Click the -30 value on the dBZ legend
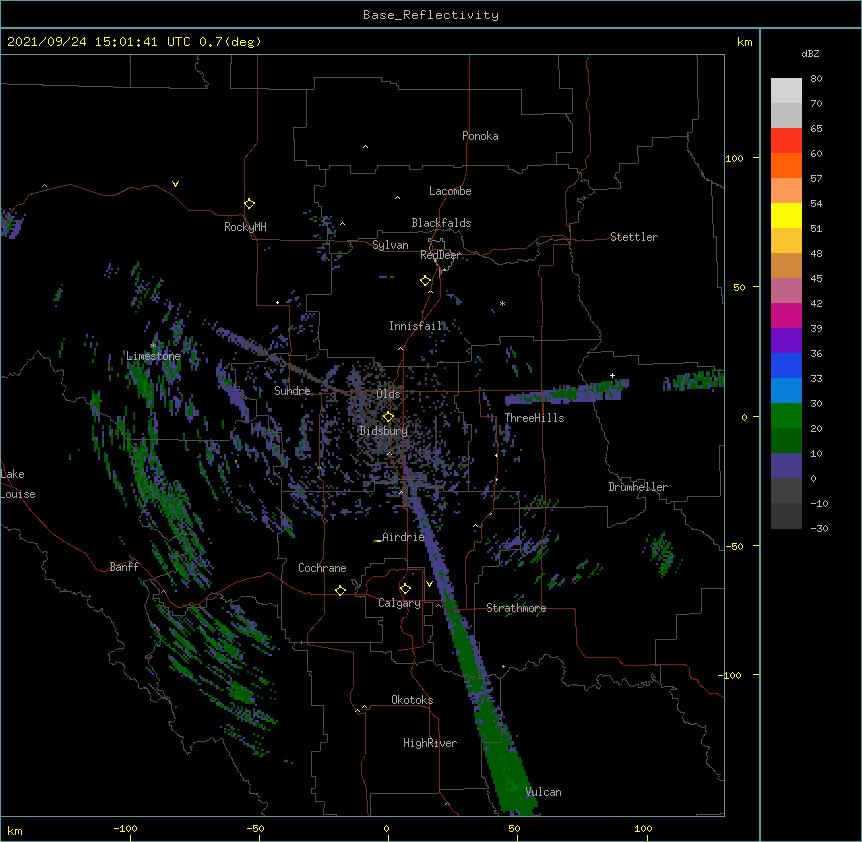 (819, 529)
